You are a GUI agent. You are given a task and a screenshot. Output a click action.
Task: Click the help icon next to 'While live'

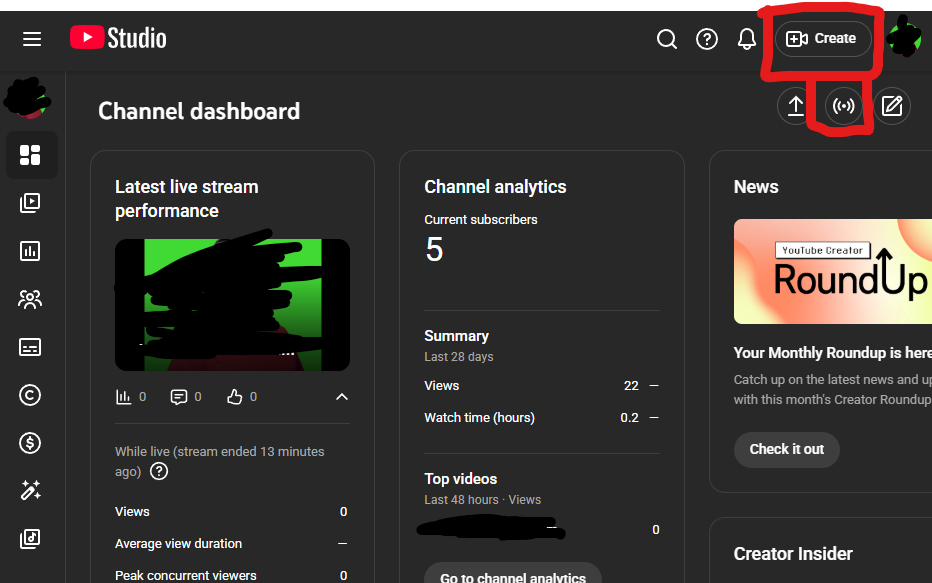point(159,471)
